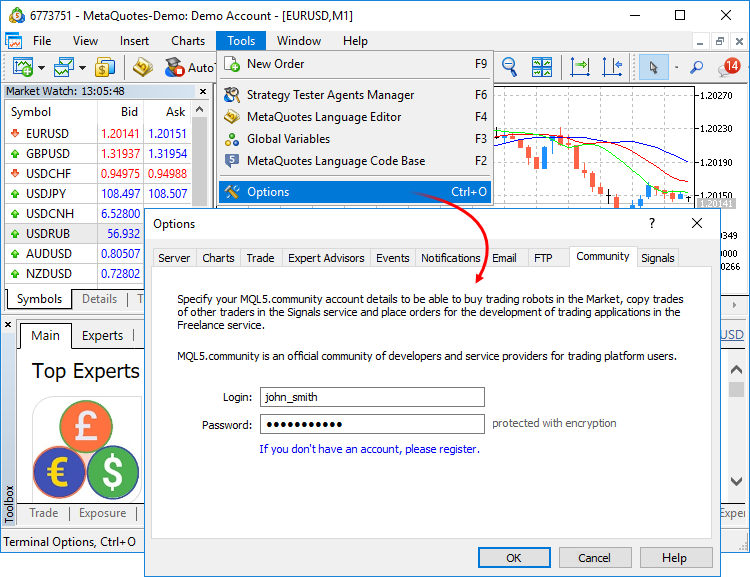Click OK in the Options dialog

pos(514,558)
